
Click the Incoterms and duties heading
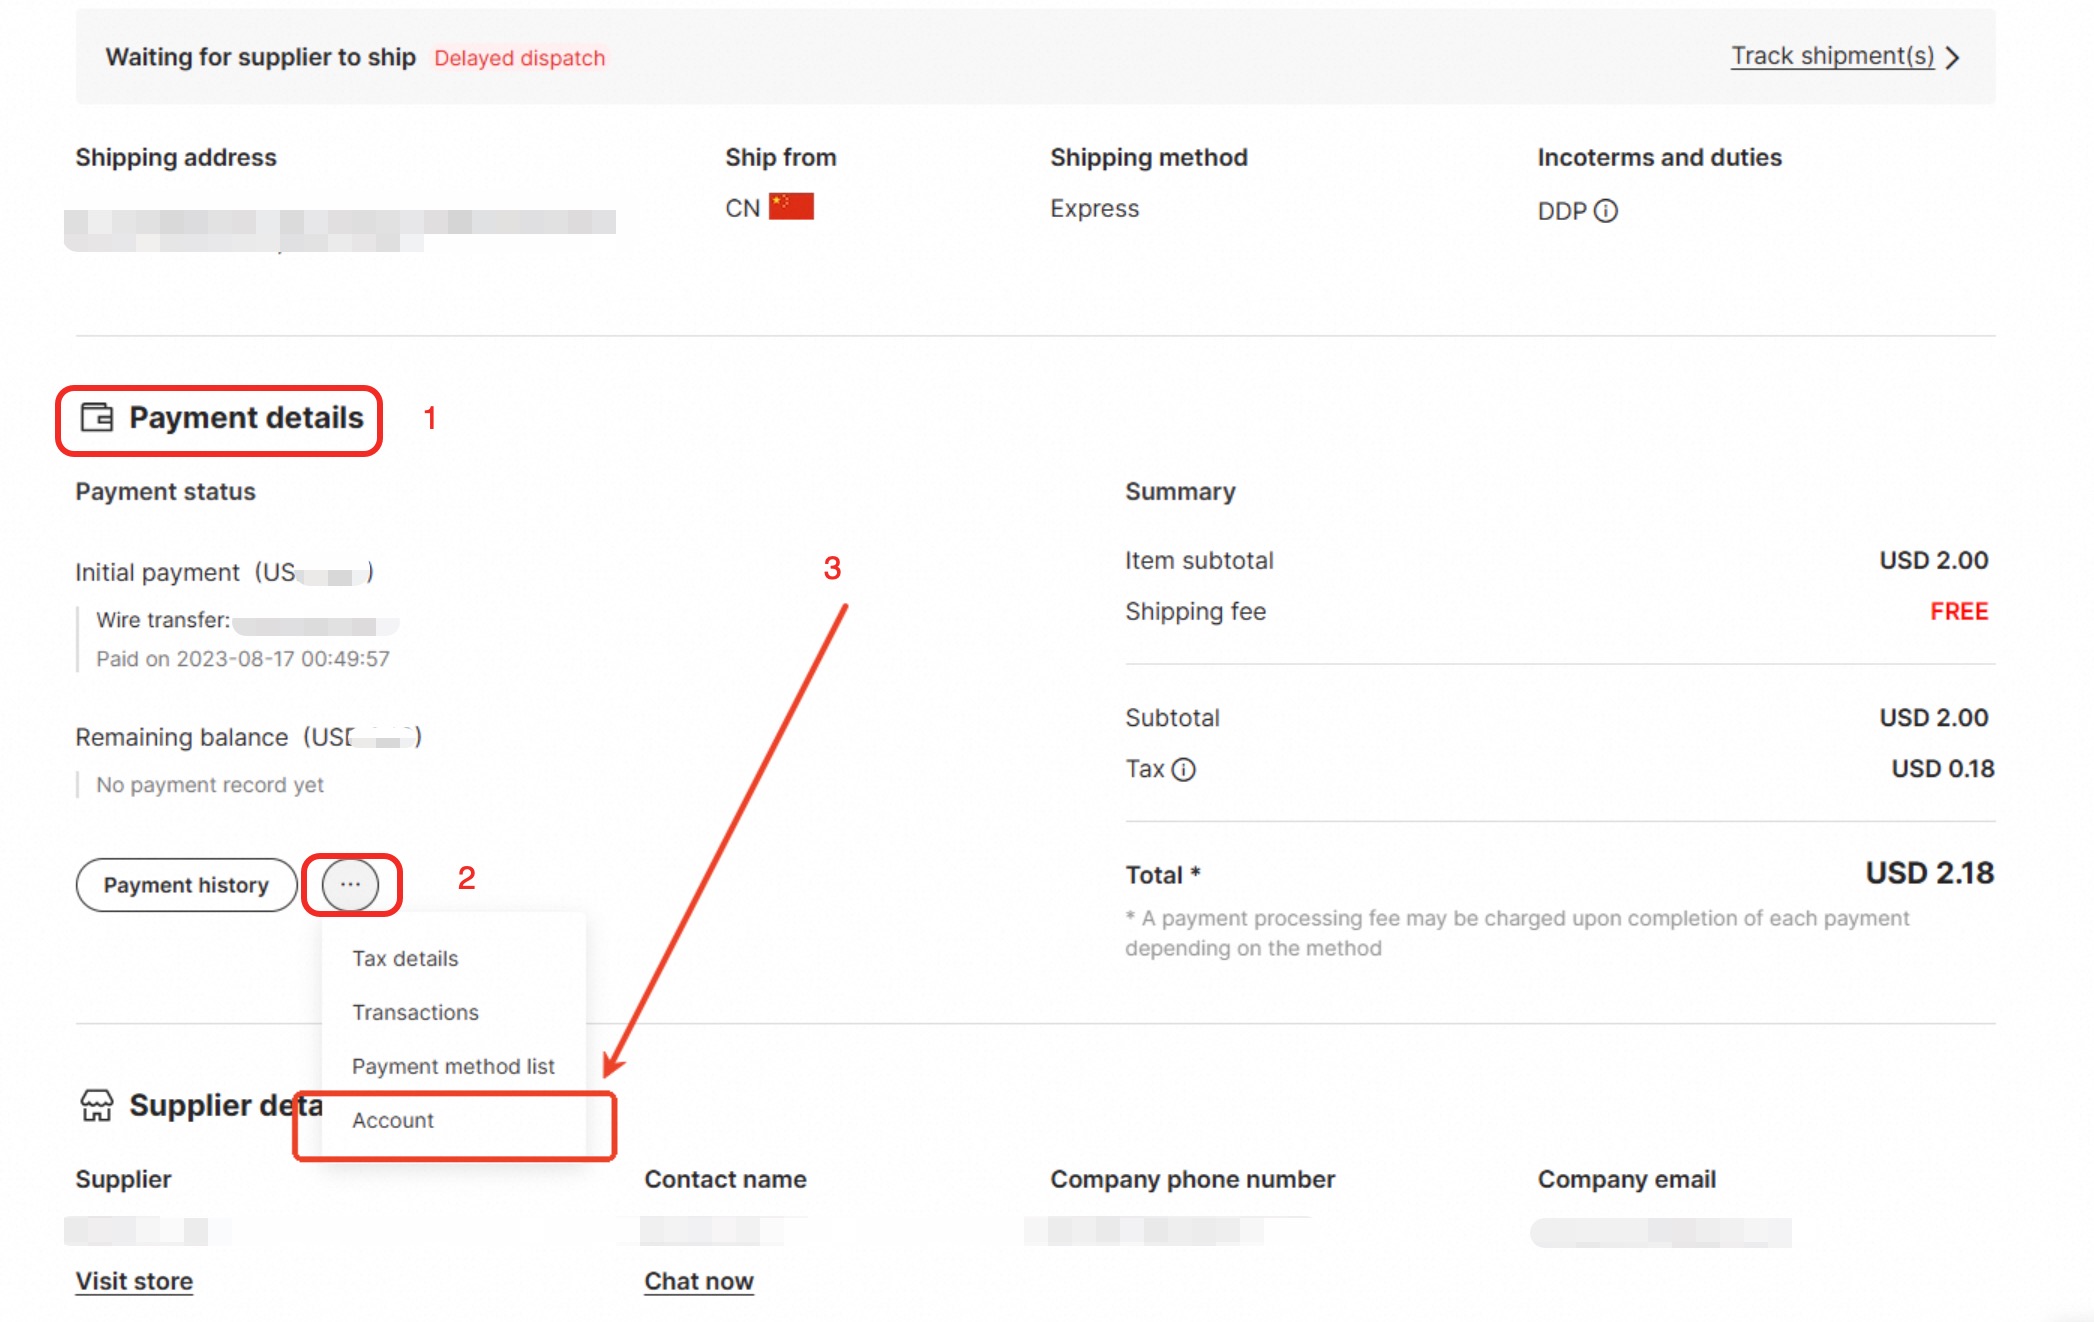1659,157
